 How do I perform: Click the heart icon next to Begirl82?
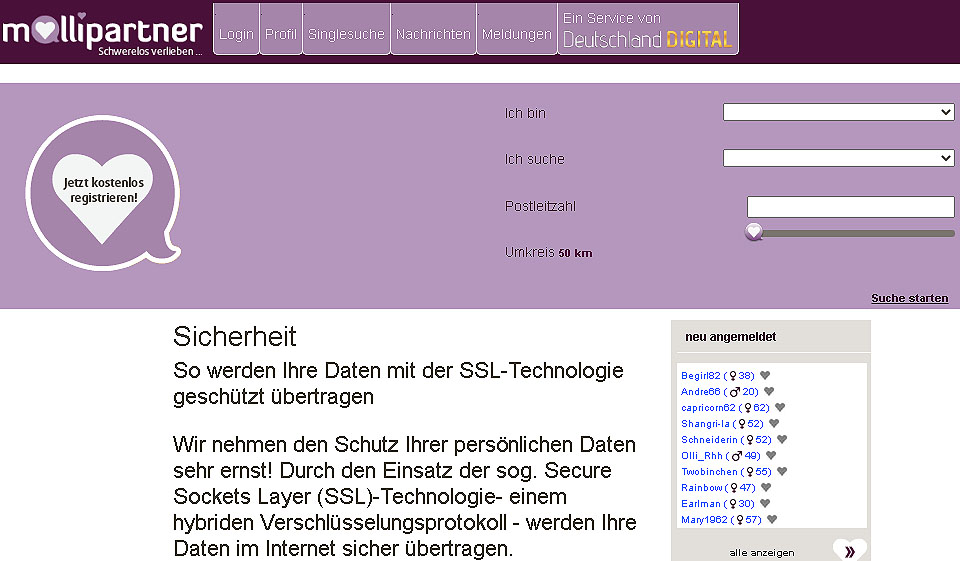(x=765, y=376)
